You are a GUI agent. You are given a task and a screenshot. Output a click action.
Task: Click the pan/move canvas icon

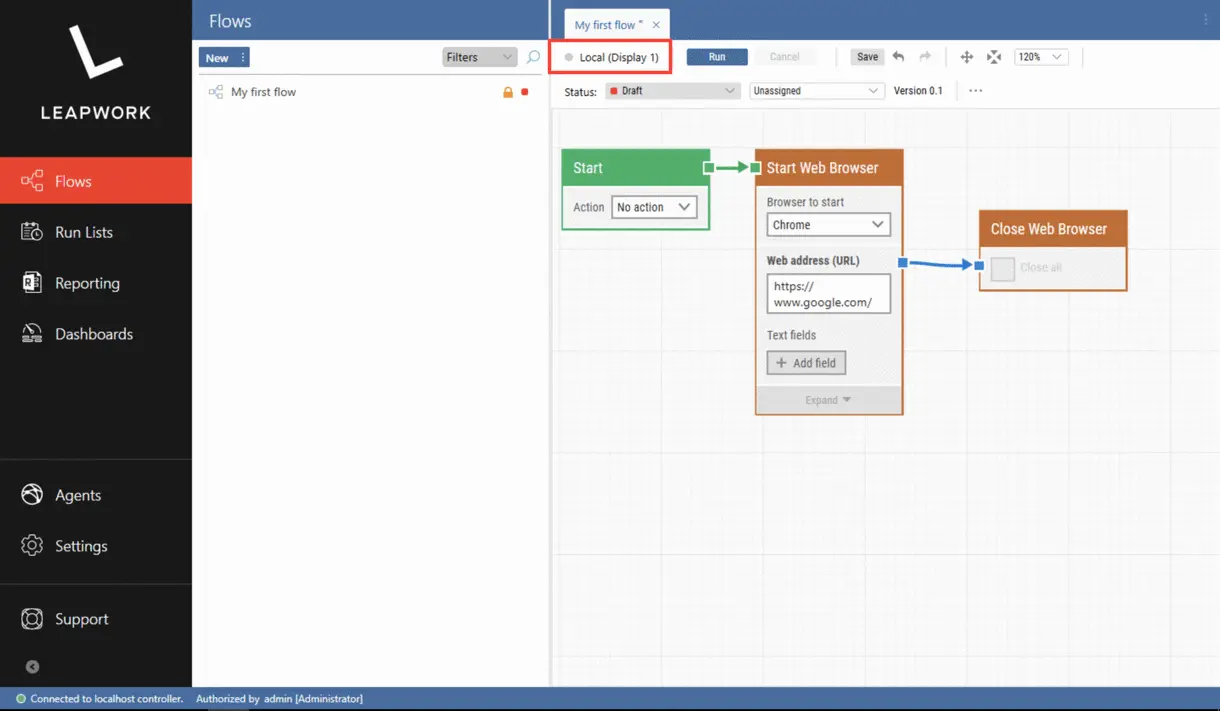(966, 57)
